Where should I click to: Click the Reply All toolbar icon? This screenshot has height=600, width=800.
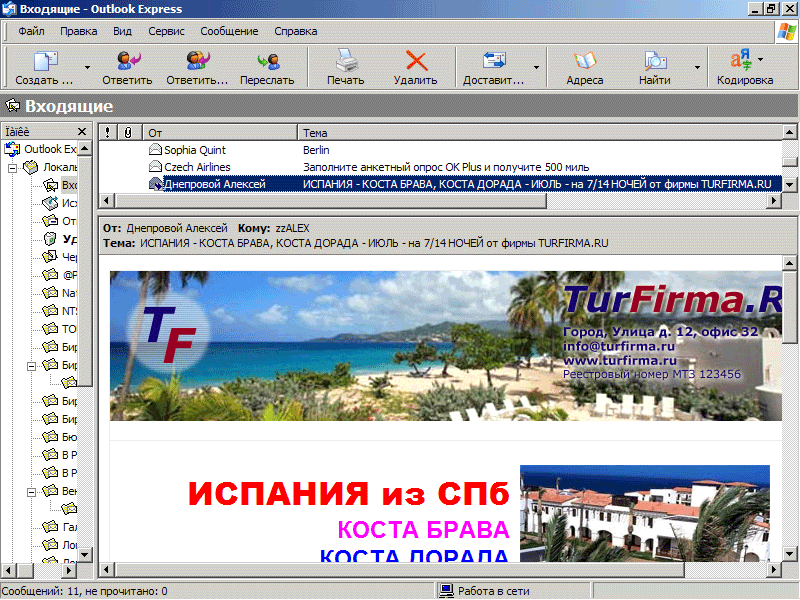[x=197, y=62]
